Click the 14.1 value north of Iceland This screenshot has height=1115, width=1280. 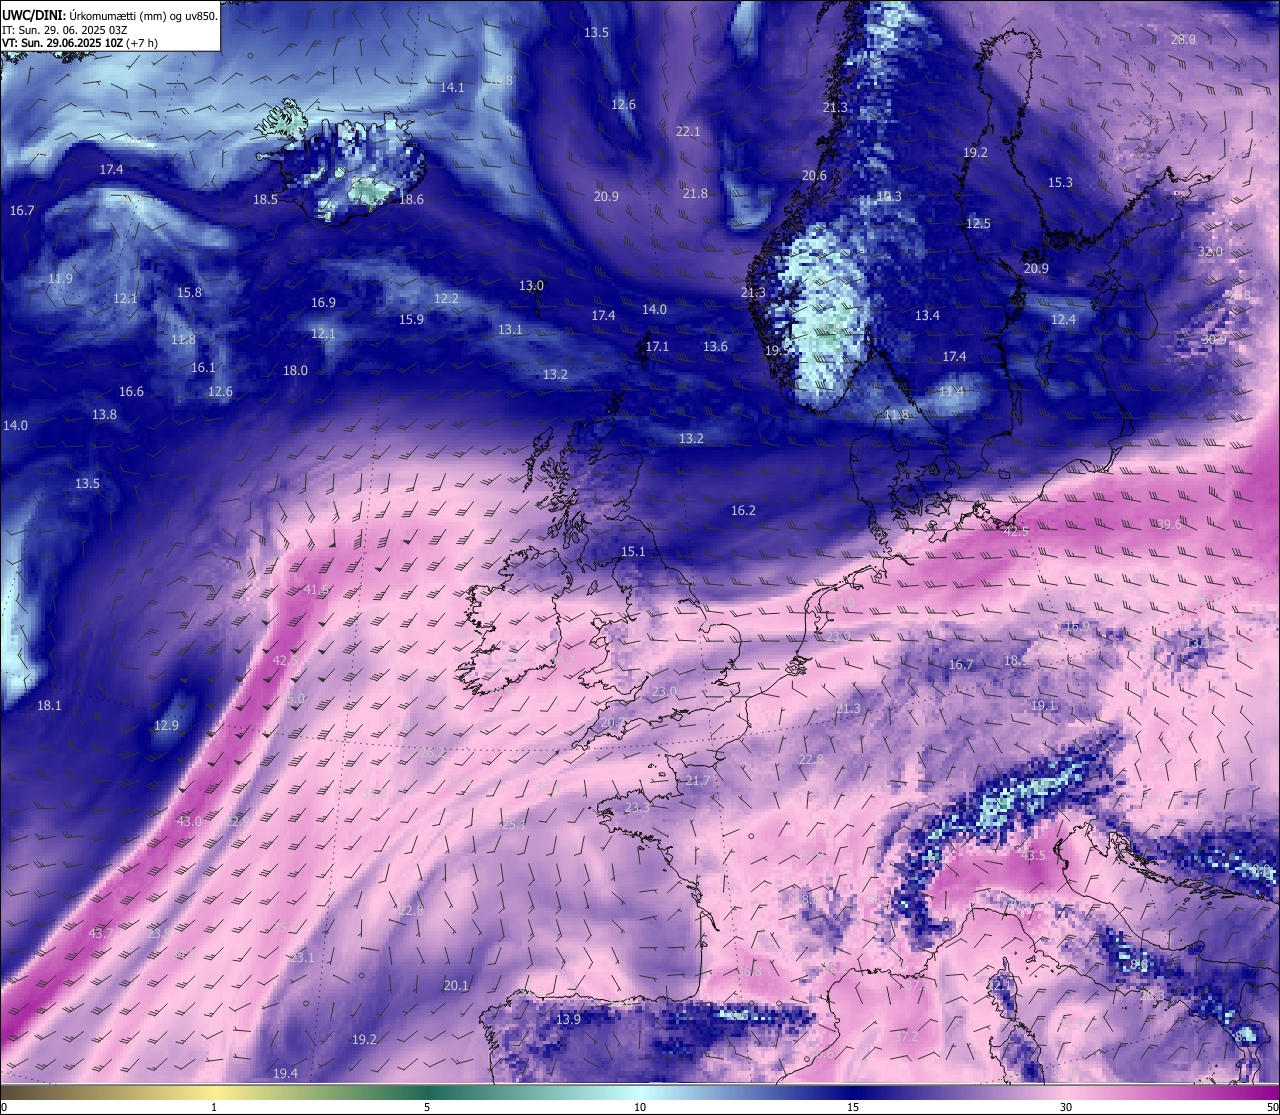(x=452, y=88)
